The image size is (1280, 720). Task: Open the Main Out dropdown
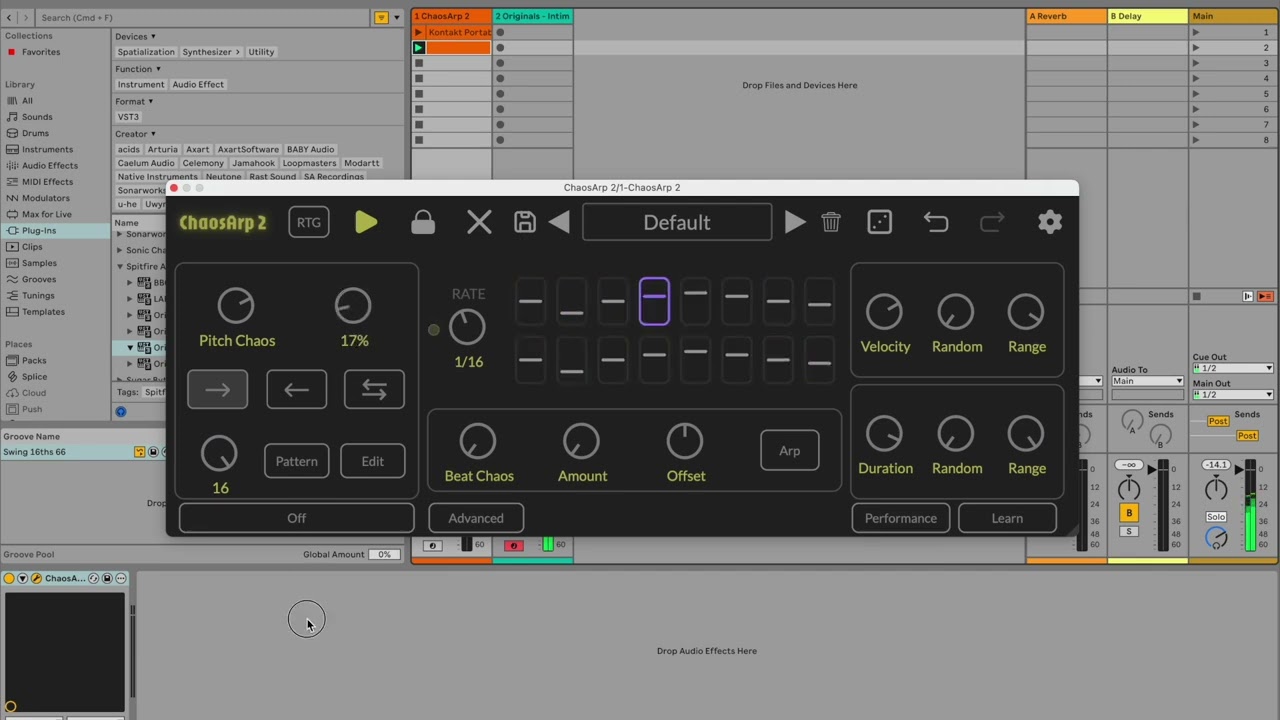(1233, 394)
